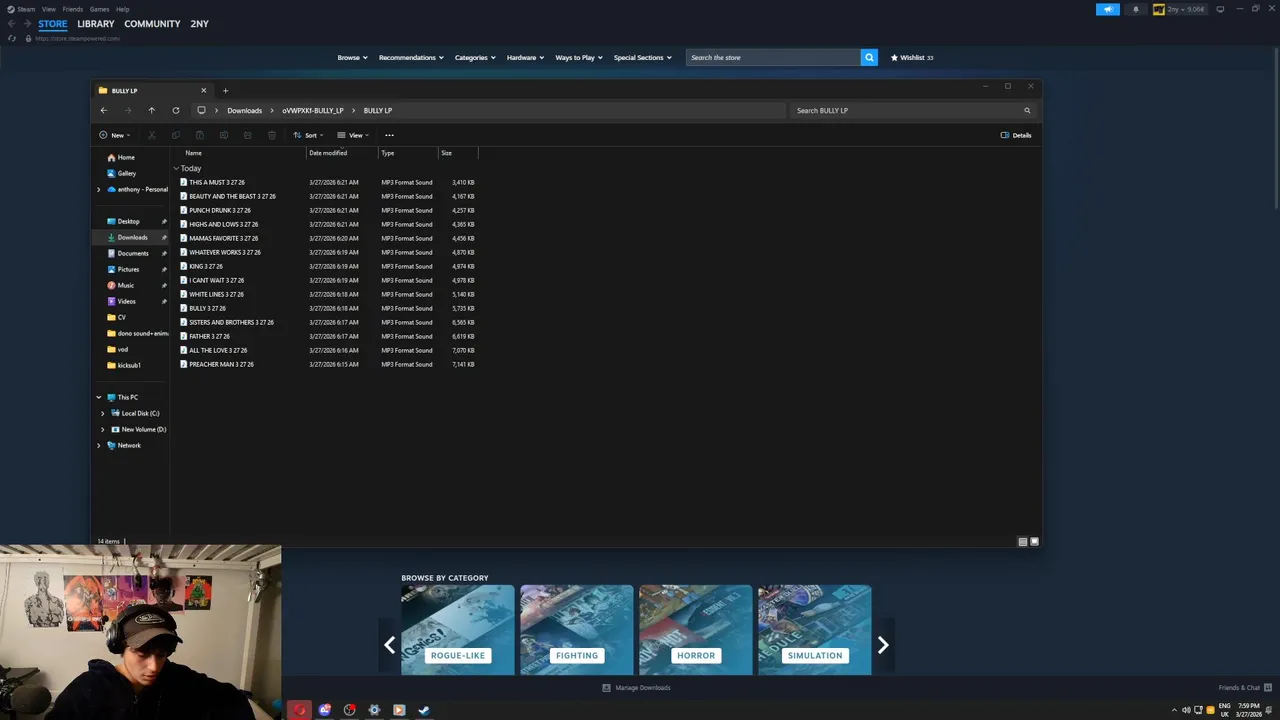Viewport: 1280px width, 720px height.
Task: Close the BULLY LP Explorer tab
Action: (203, 90)
